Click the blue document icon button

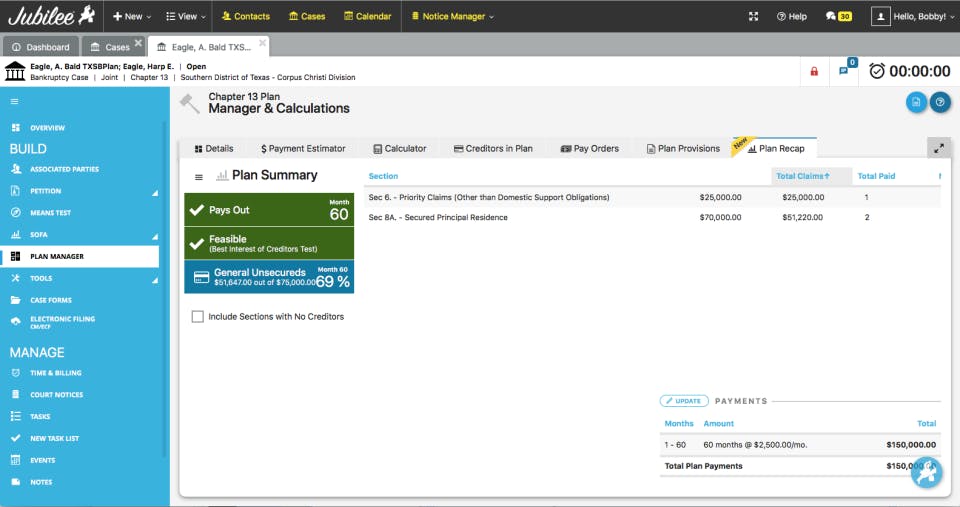click(x=916, y=102)
